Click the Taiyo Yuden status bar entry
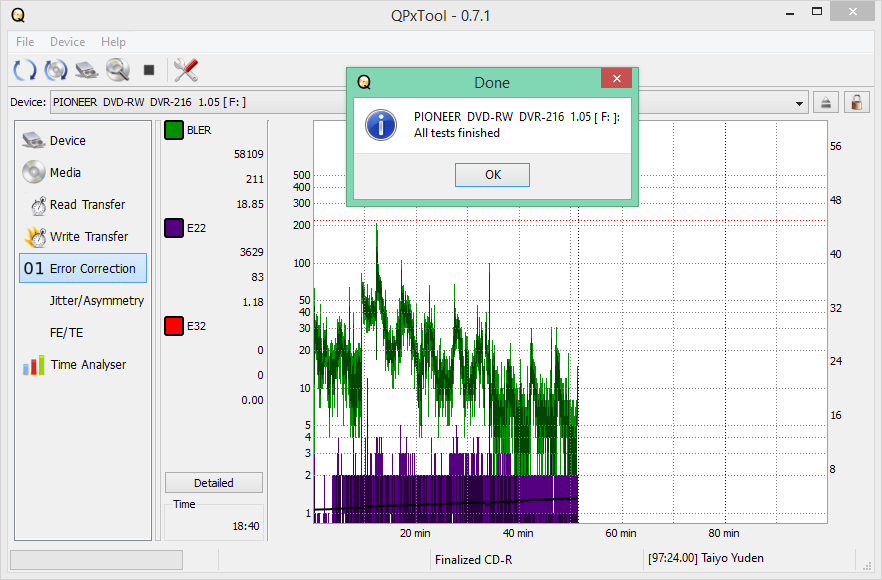 click(705, 558)
